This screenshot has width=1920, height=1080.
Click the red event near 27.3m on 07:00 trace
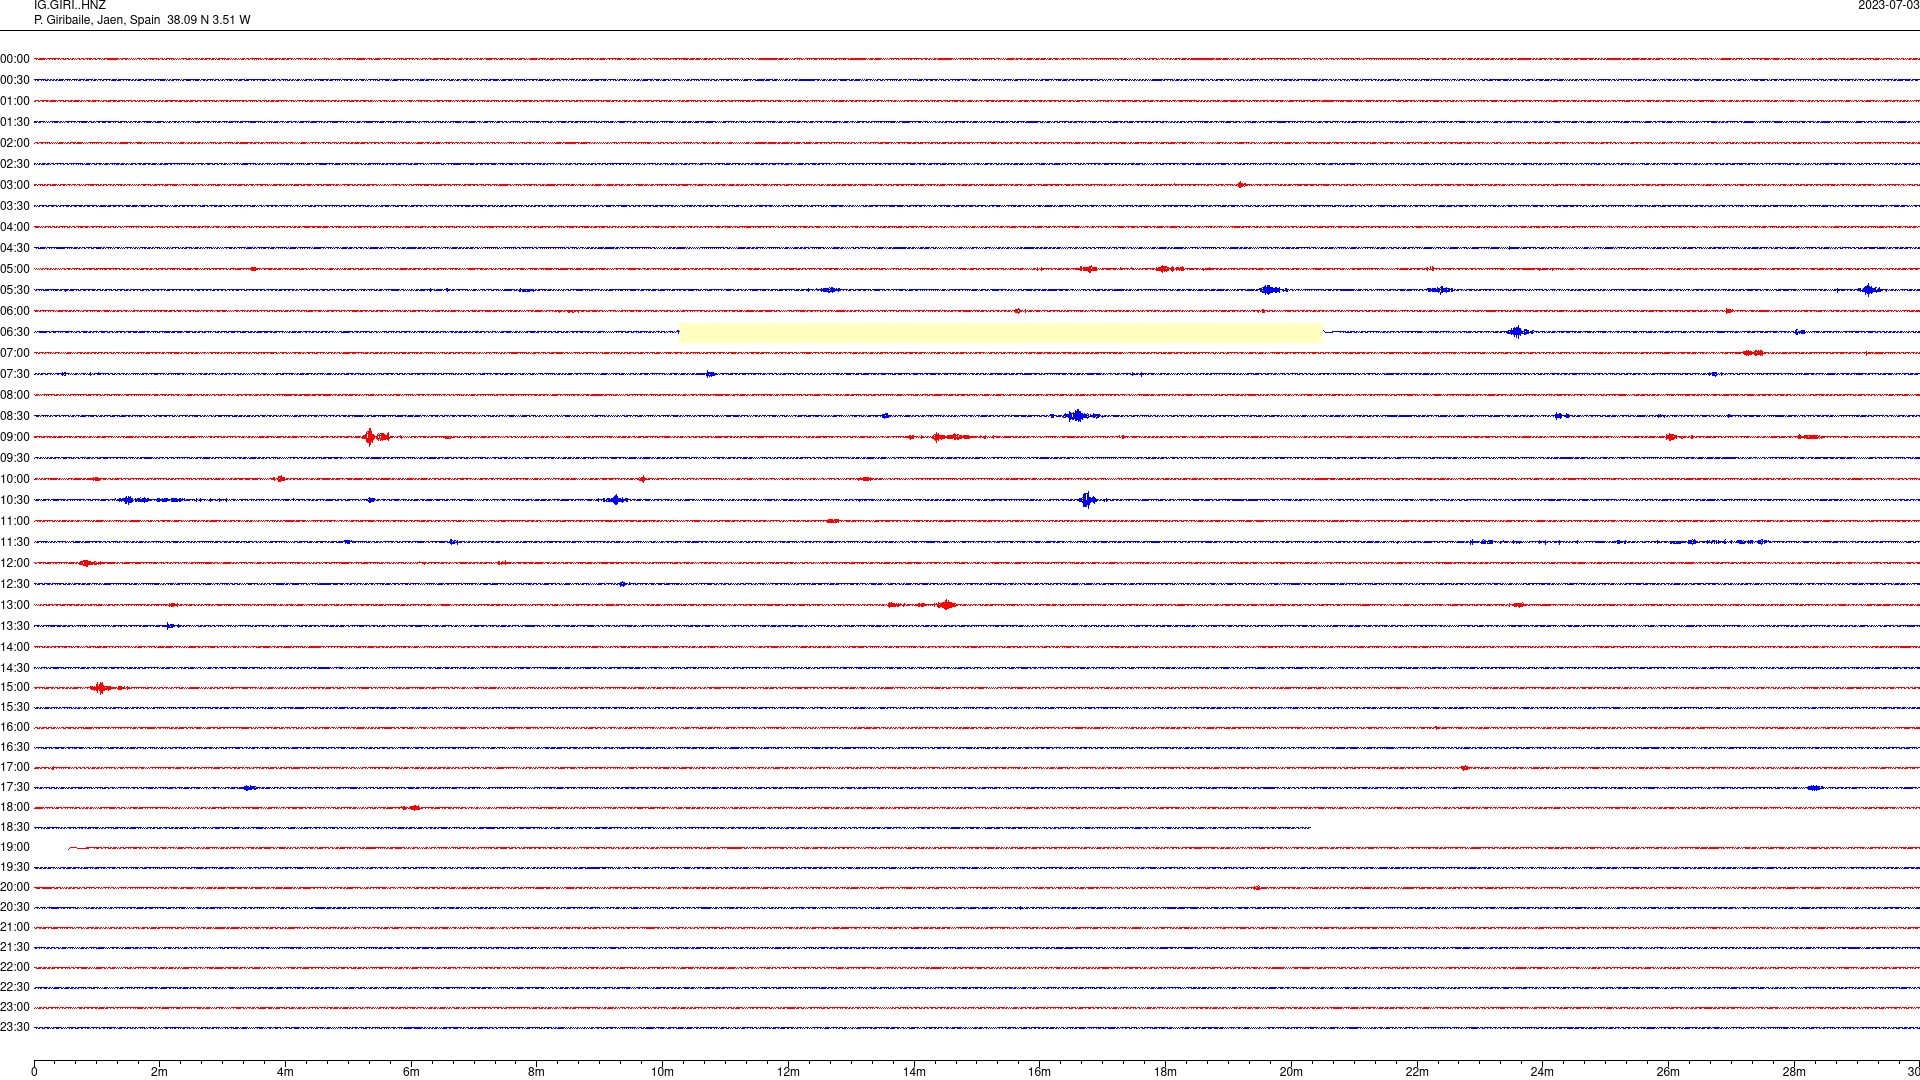coord(1753,353)
